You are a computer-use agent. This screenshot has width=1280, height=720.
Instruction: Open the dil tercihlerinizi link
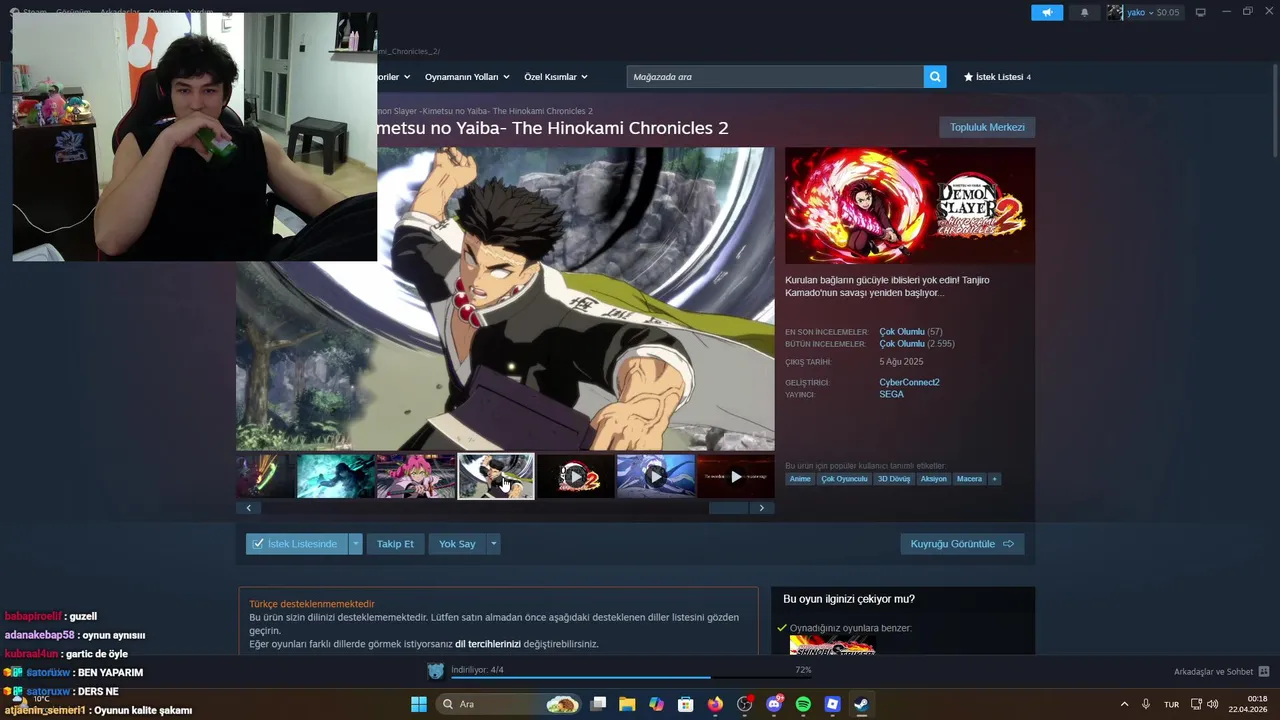click(488, 644)
